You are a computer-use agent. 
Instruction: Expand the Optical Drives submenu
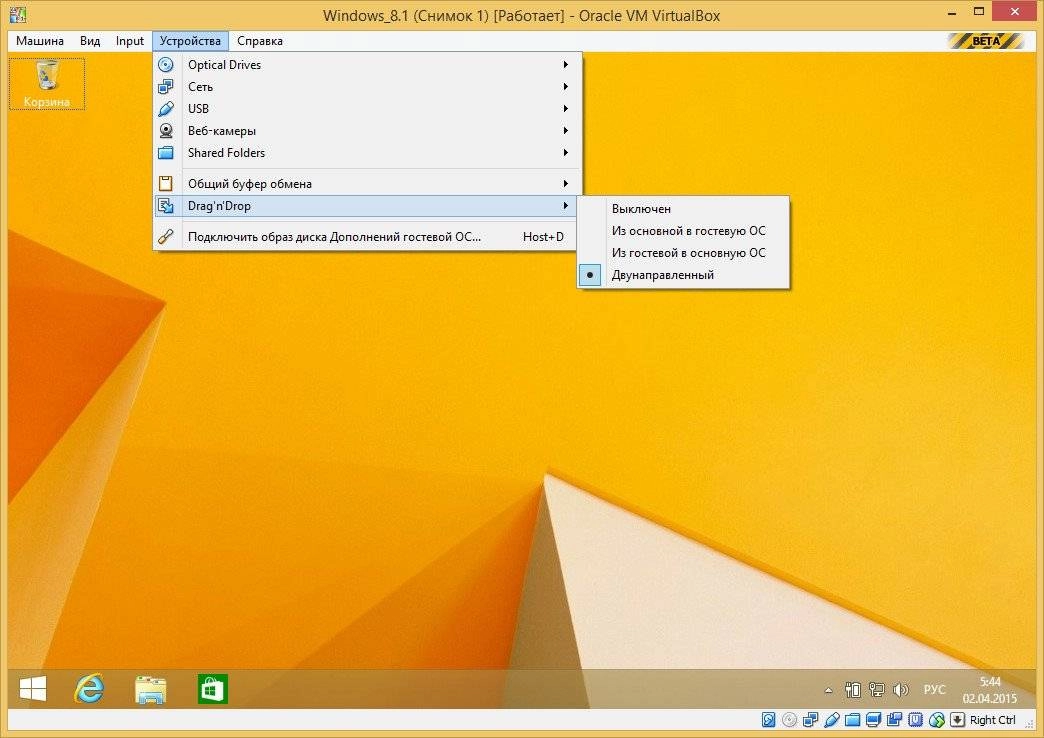pos(368,65)
